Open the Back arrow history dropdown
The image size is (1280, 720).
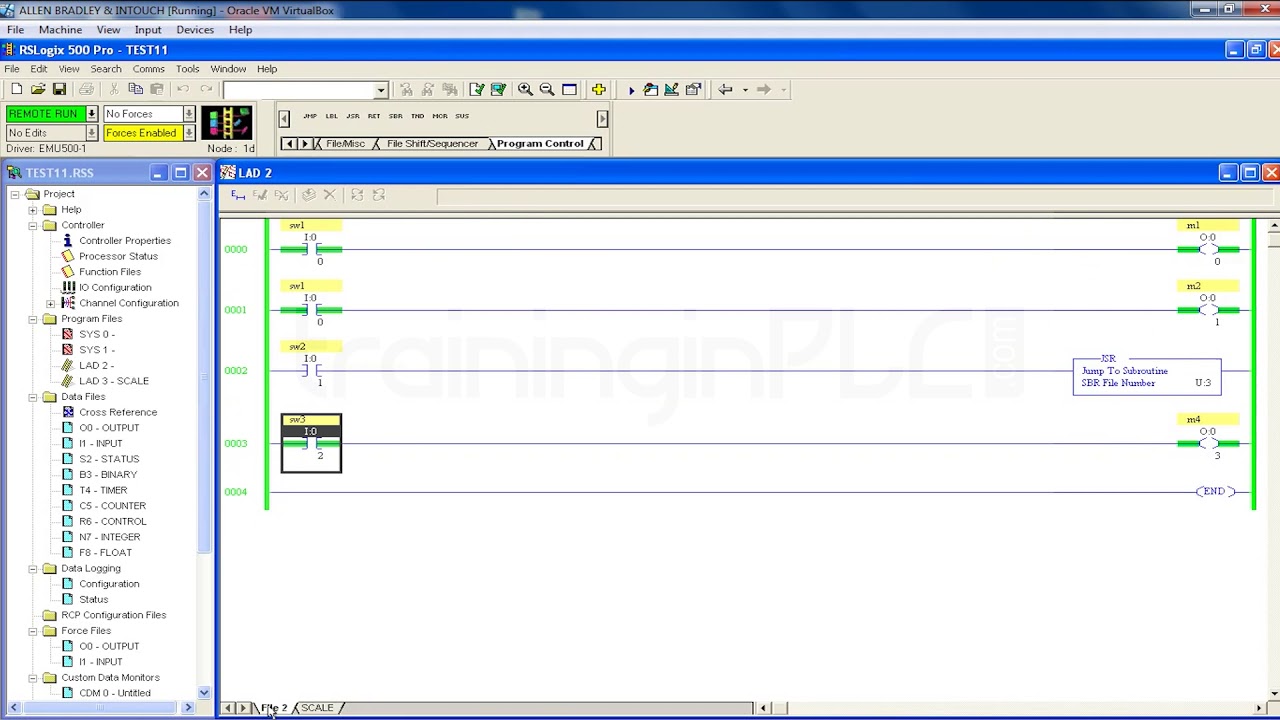coord(744,90)
